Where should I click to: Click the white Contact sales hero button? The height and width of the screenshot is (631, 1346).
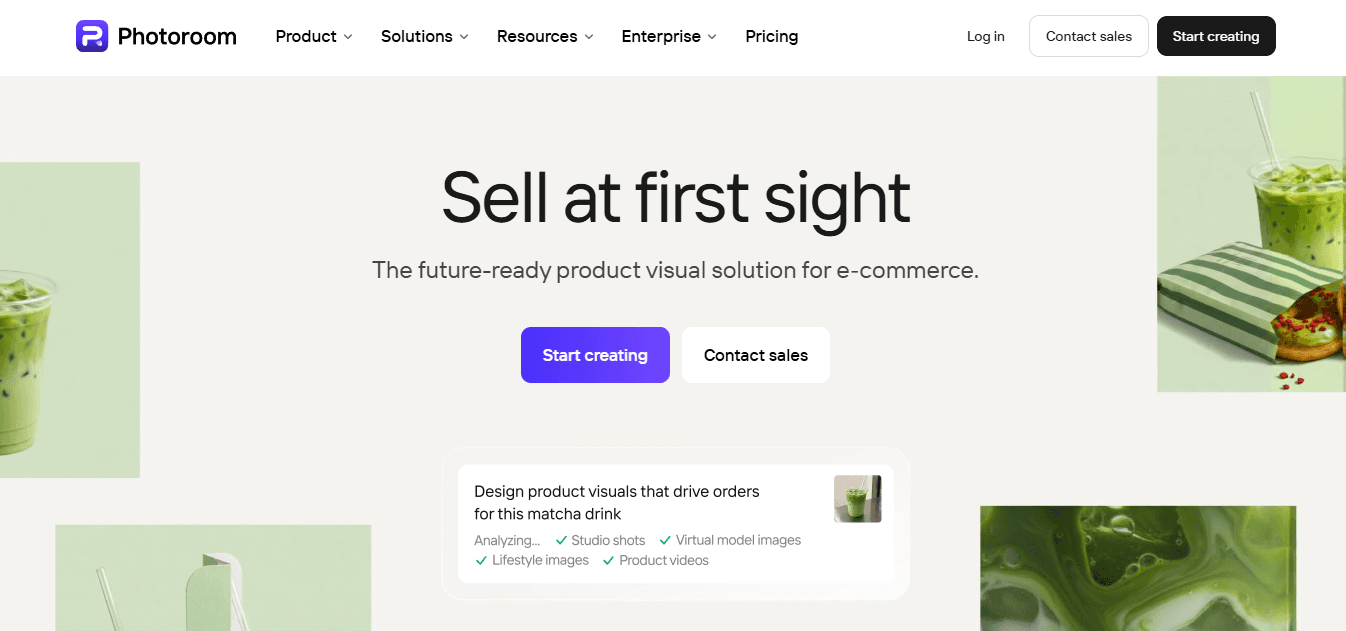click(x=756, y=355)
